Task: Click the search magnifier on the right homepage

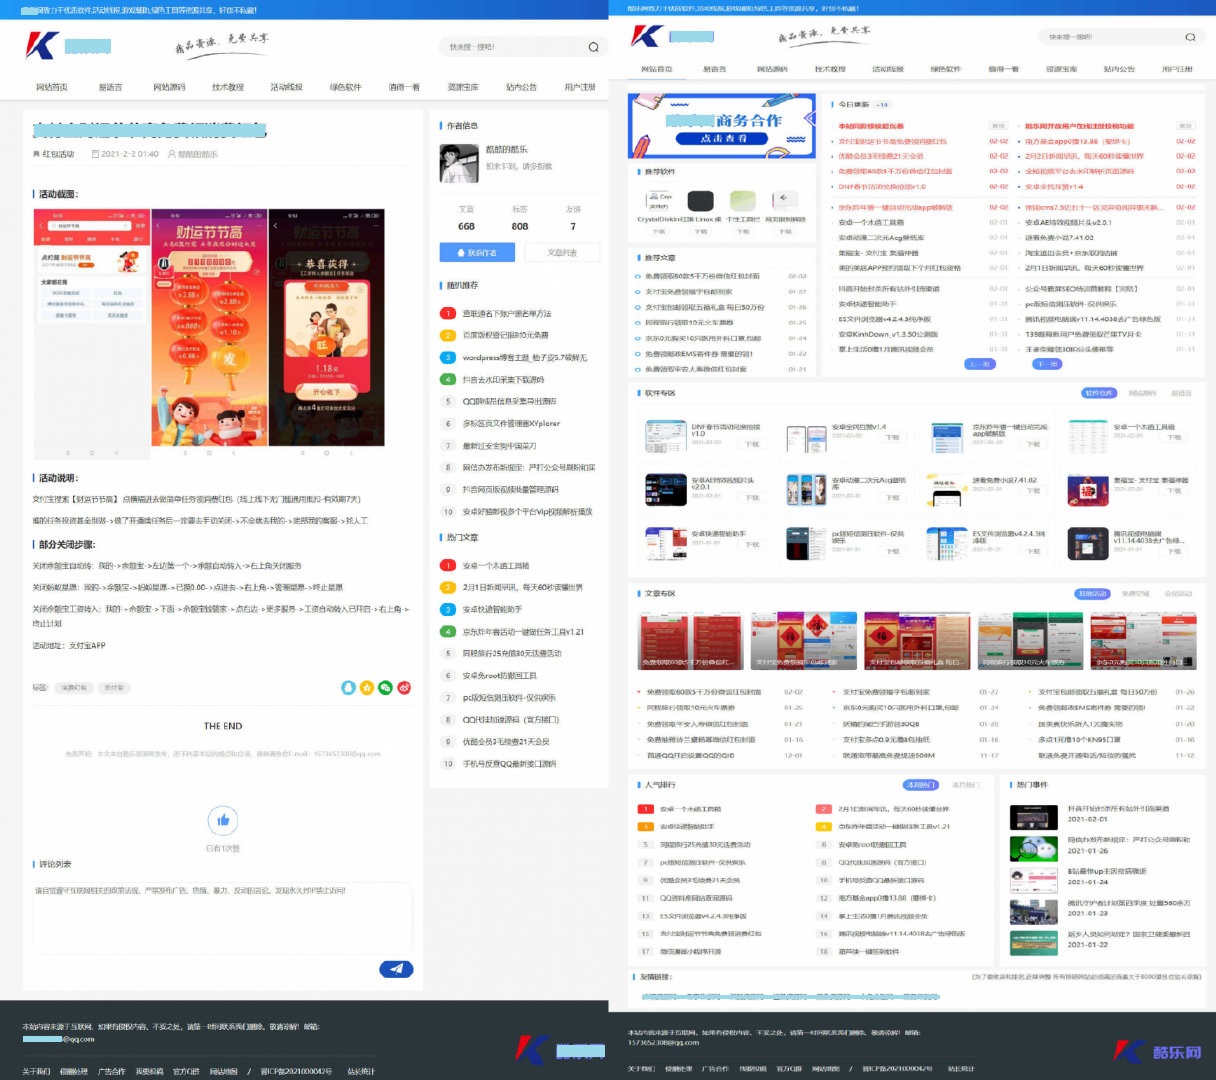Action: coord(1189,37)
